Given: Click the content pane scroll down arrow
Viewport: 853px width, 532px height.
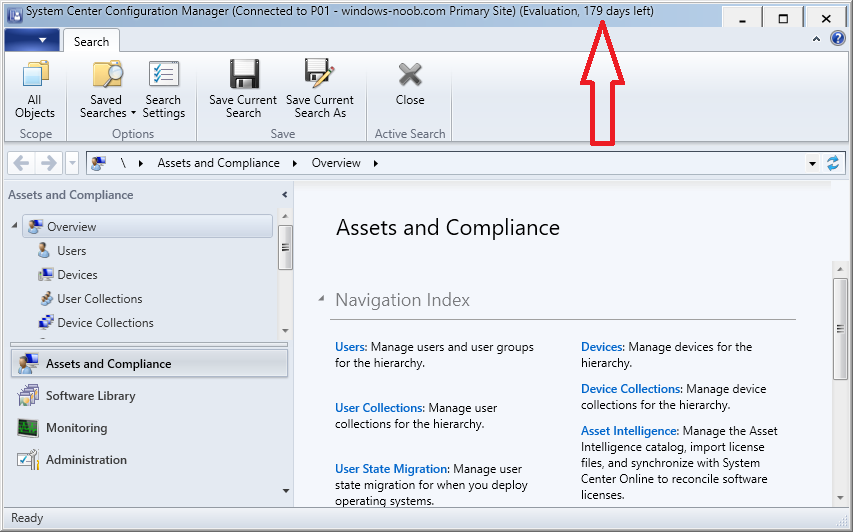Looking at the screenshot, I should pos(840,498).
